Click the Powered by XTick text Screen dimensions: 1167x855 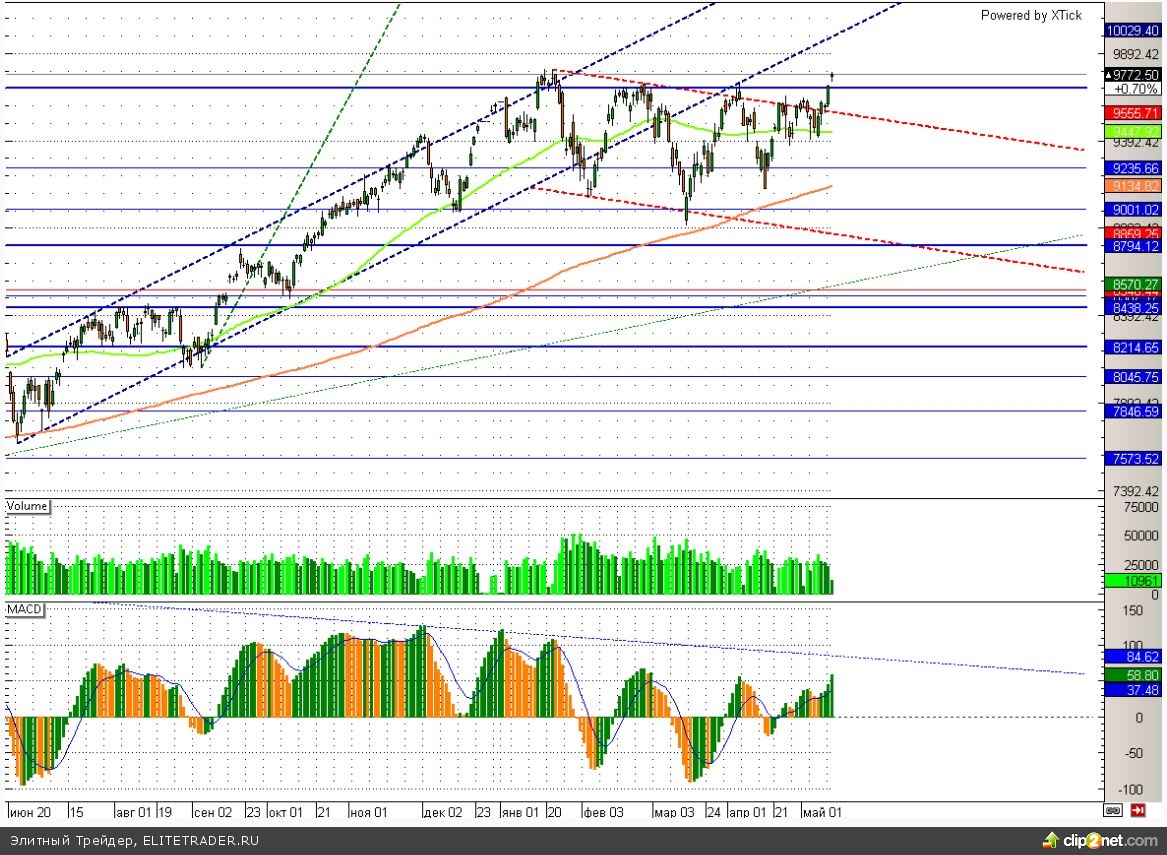click(x=1031, y=15)
